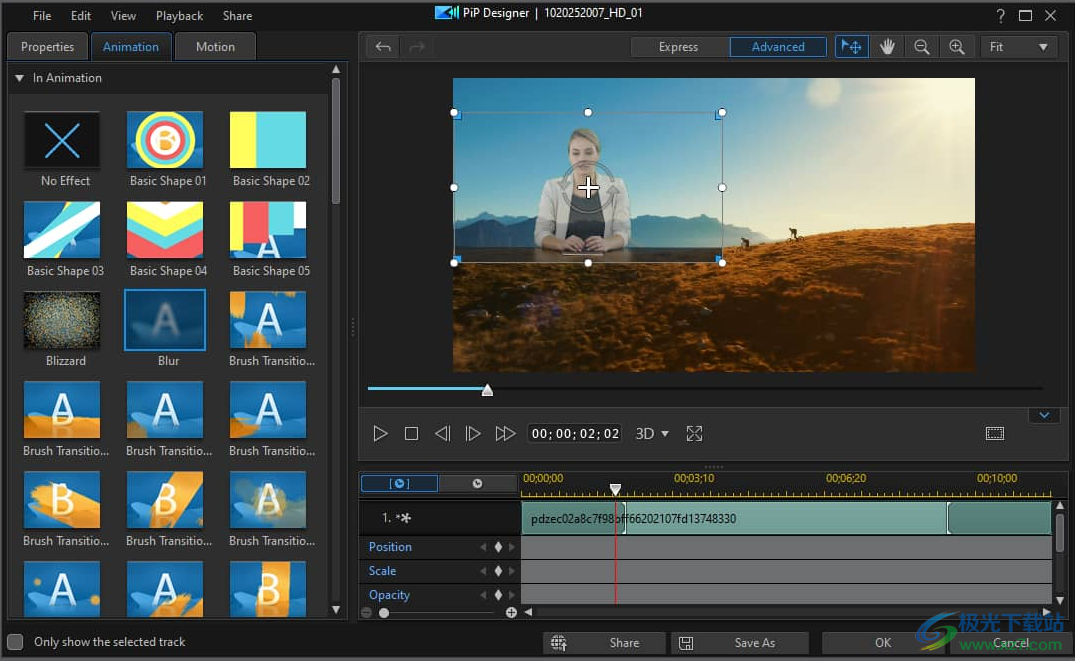1075x661 pixels.
Task: Step to the previous frame
Action: click(442, 433)
